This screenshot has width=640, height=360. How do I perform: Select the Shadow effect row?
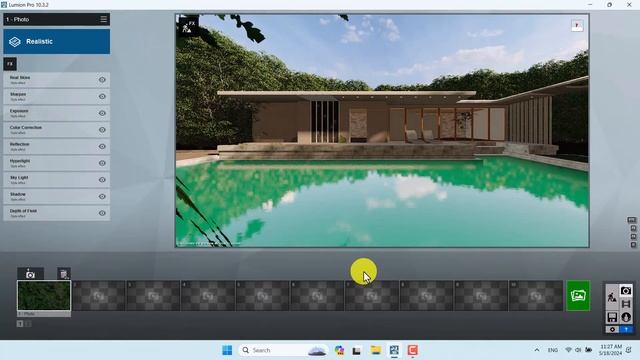point(57,196)
